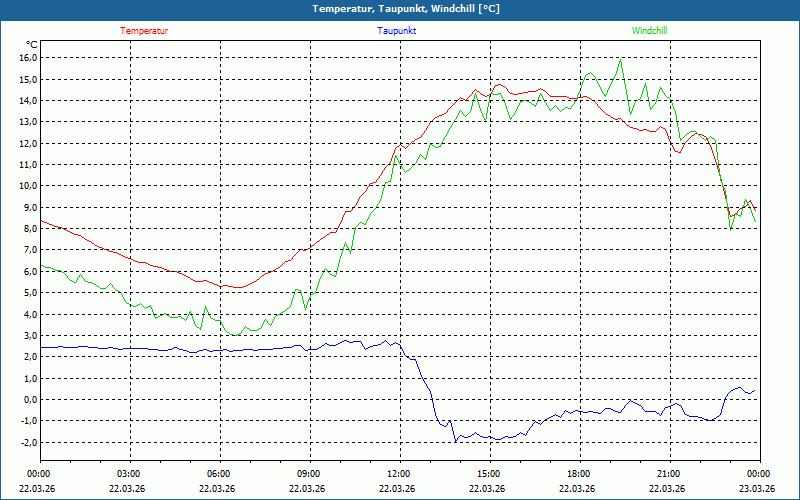800x500 pixels.
Task: Click the 6,0 y-axis value
Action: (31, 271)
